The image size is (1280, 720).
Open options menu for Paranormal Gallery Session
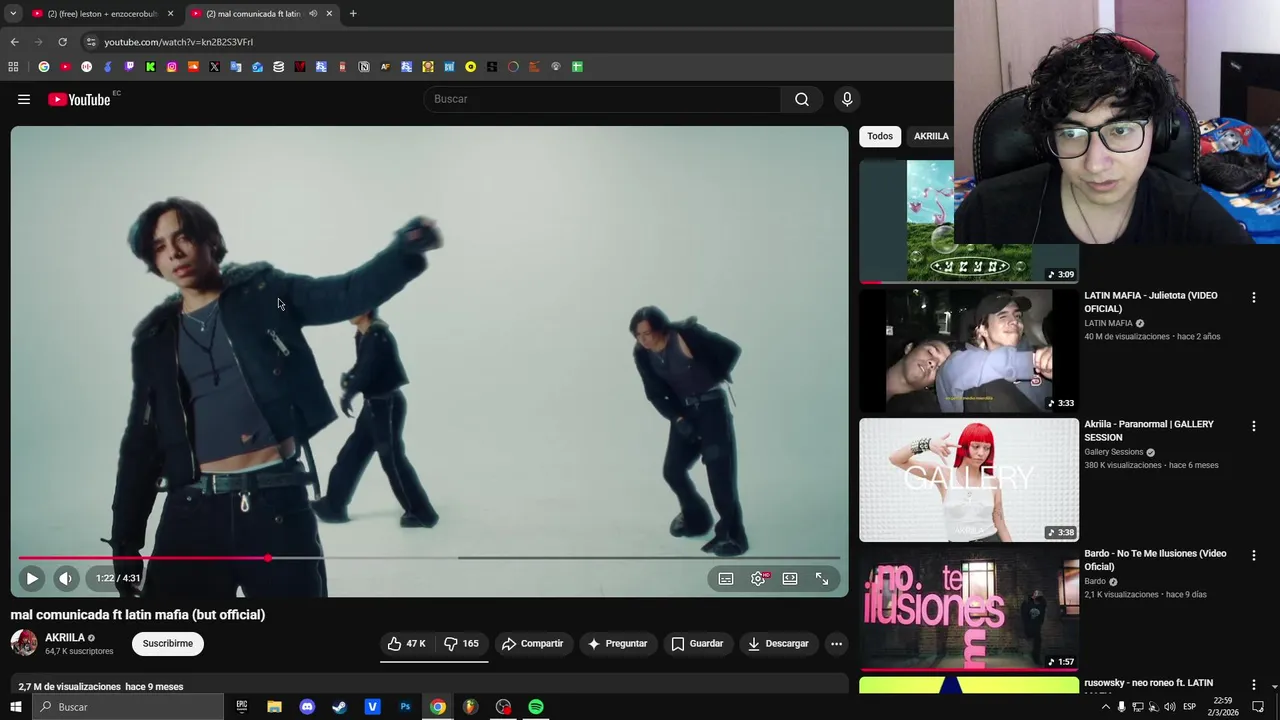point(1253,426)
